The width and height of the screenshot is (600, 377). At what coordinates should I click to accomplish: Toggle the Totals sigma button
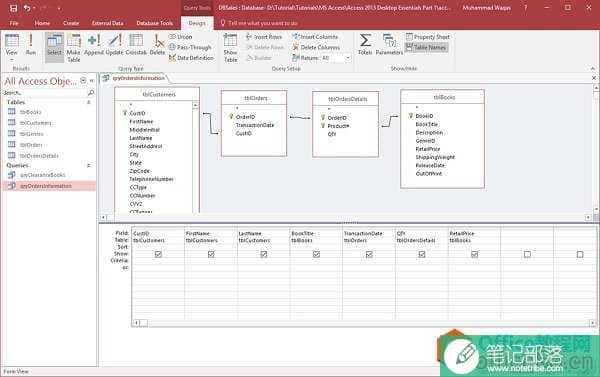coord(365,44)
